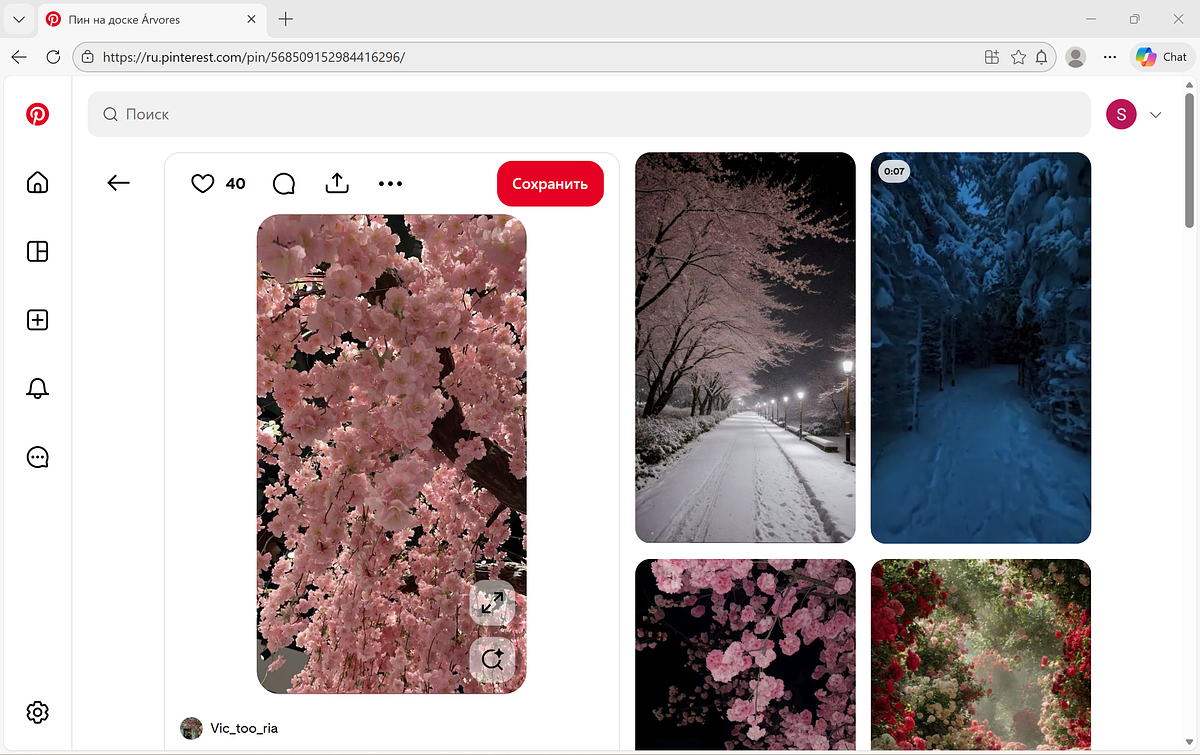This screenshot has width=1200, height=755.
Task: Go to Pinterest home feed icon
Action: [37, 182]
